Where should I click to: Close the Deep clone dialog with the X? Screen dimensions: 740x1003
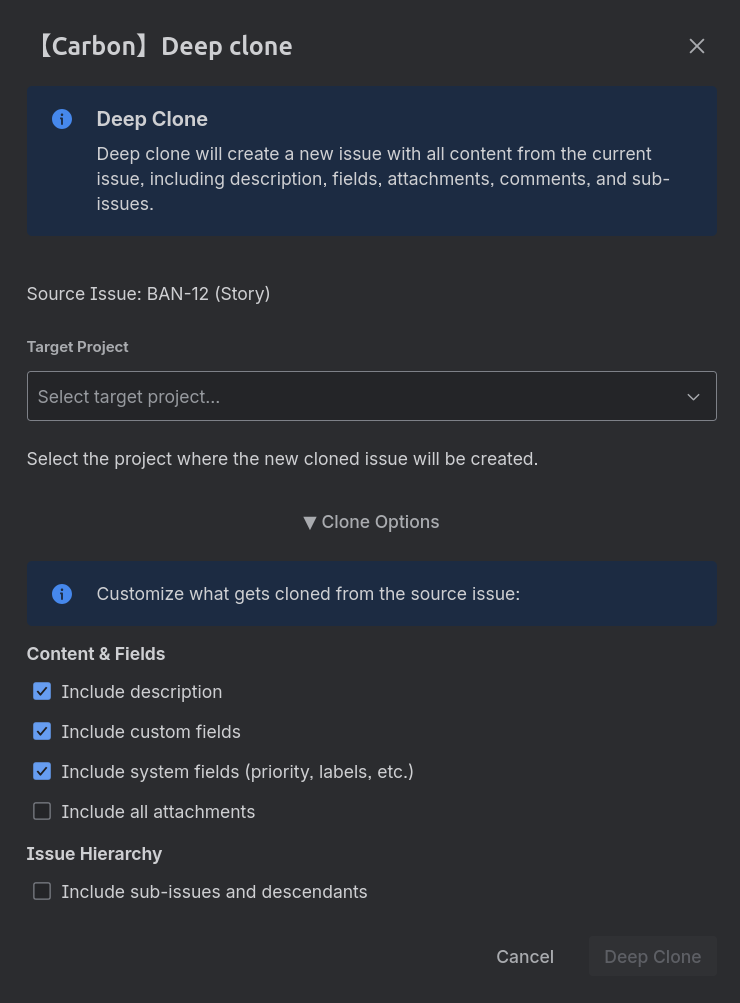(x=697, y=46)
